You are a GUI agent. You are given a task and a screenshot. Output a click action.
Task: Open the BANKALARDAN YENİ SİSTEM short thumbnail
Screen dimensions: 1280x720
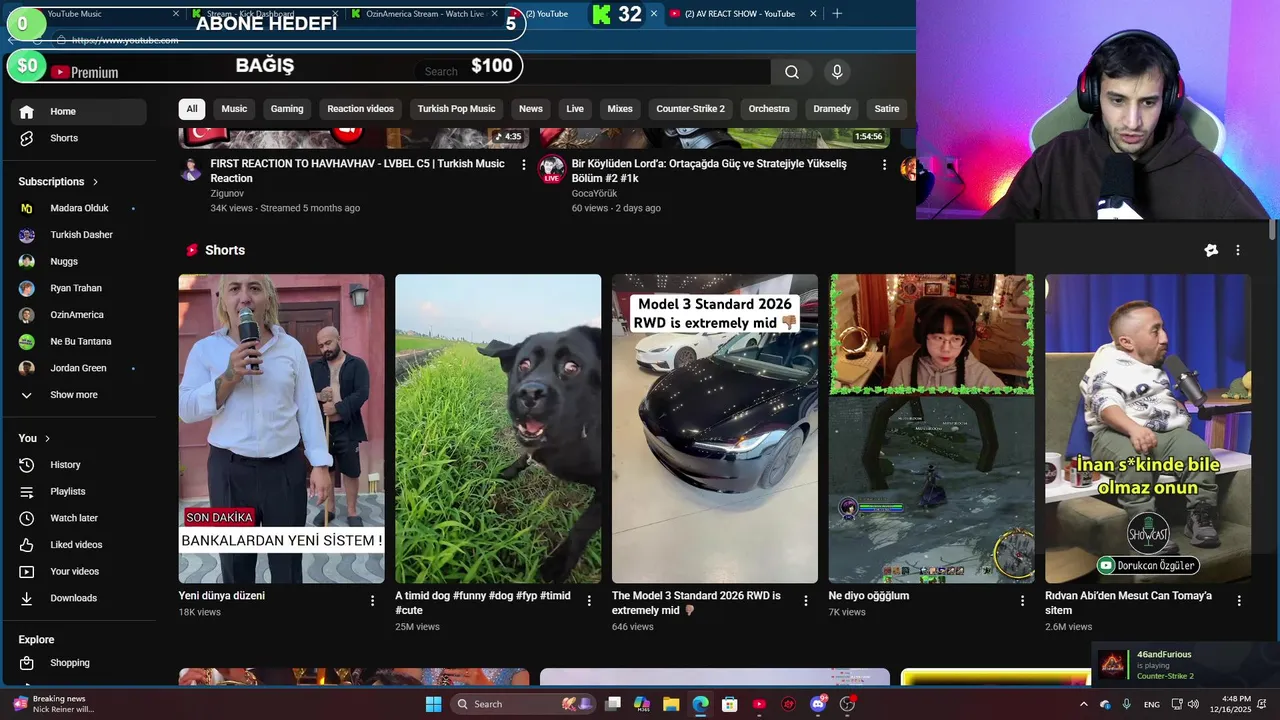tap(281, 429)
